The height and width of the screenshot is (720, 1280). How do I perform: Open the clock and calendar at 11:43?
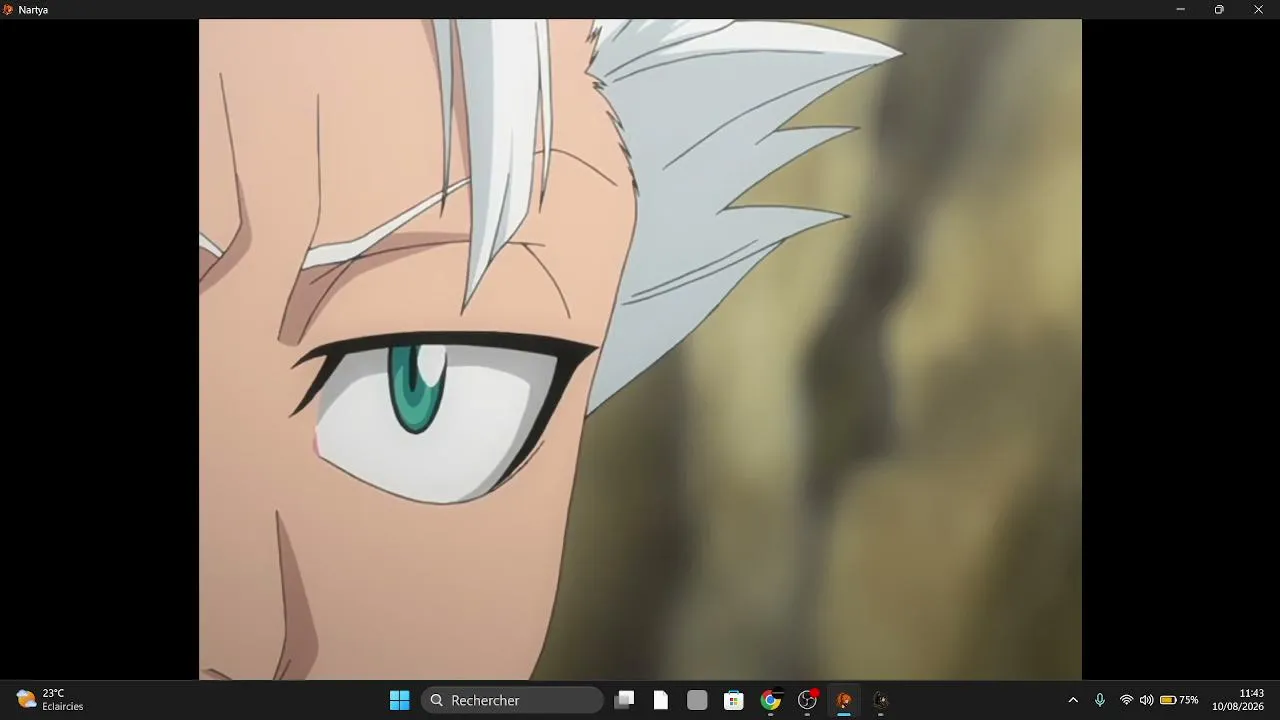click(1238, 700)
